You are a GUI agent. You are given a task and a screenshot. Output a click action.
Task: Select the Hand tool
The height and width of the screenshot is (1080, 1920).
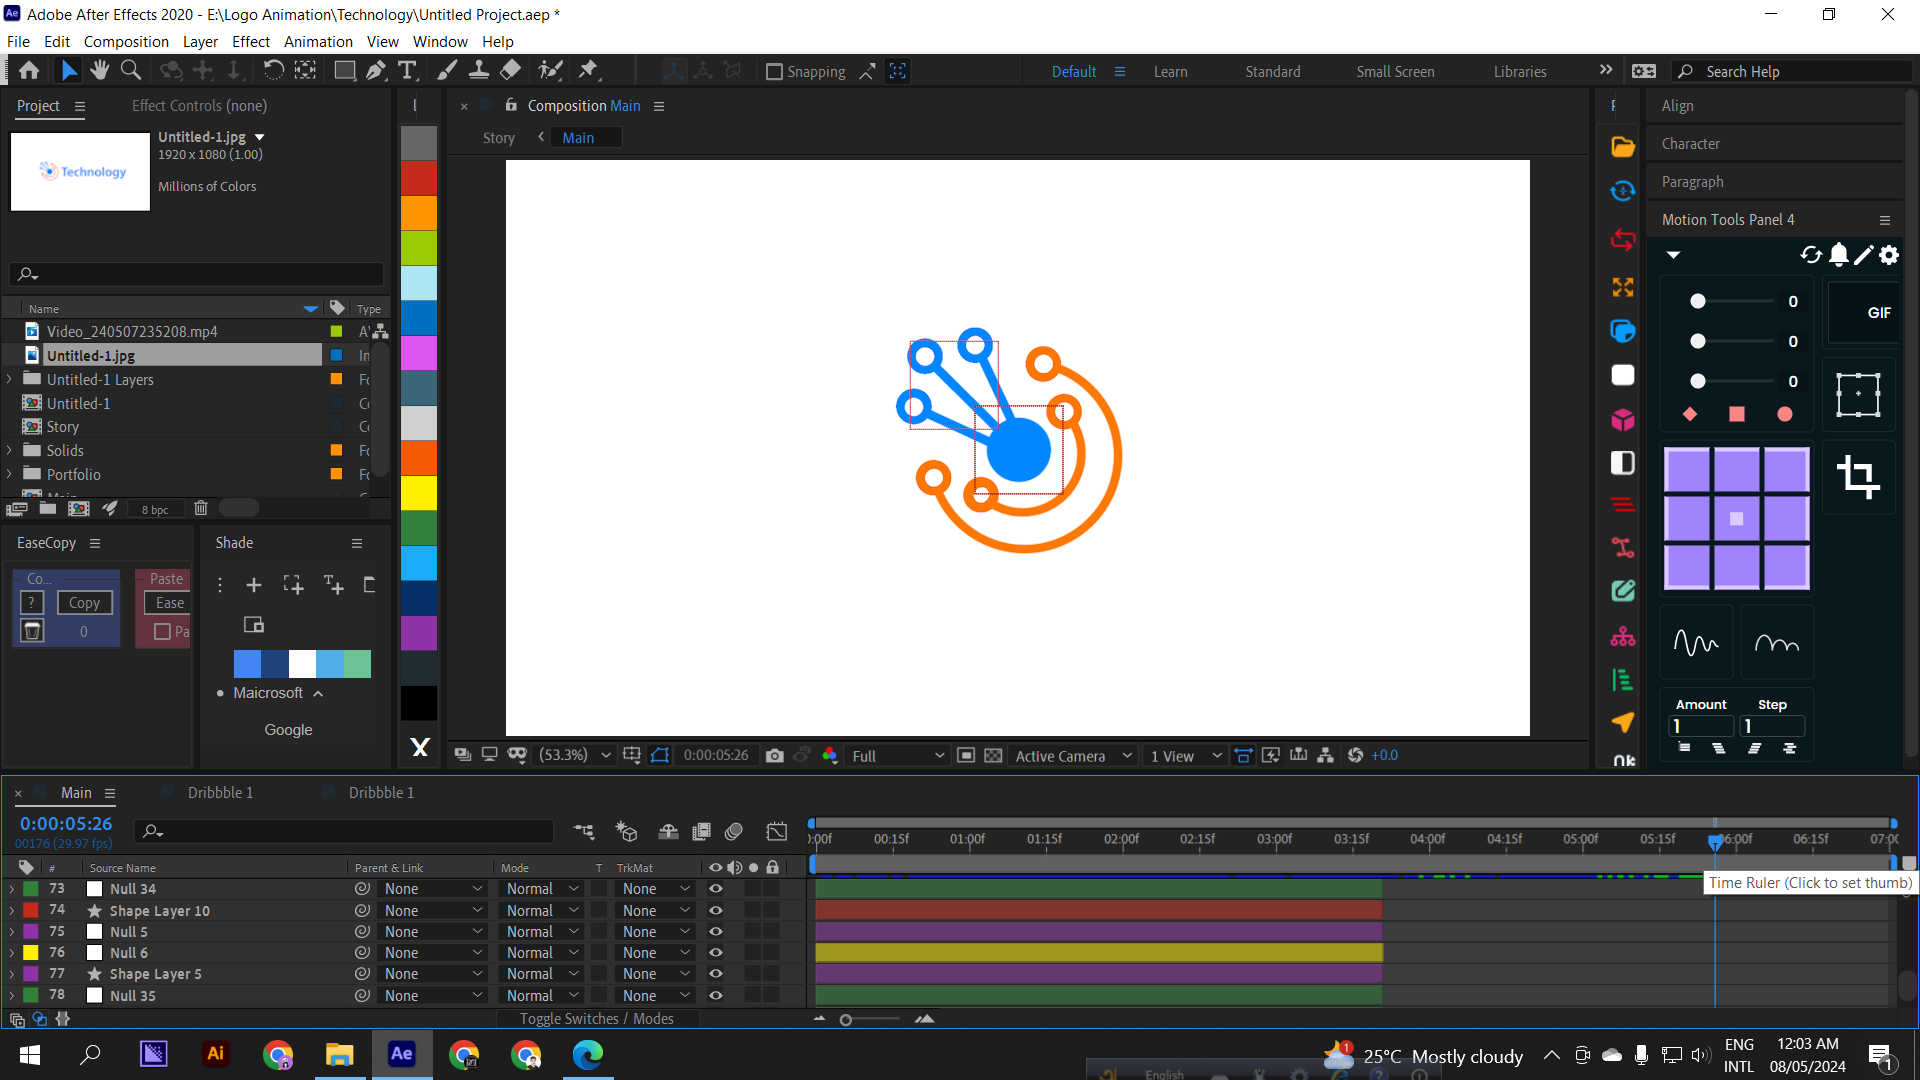pyautogui.click(x=99, y=70)
